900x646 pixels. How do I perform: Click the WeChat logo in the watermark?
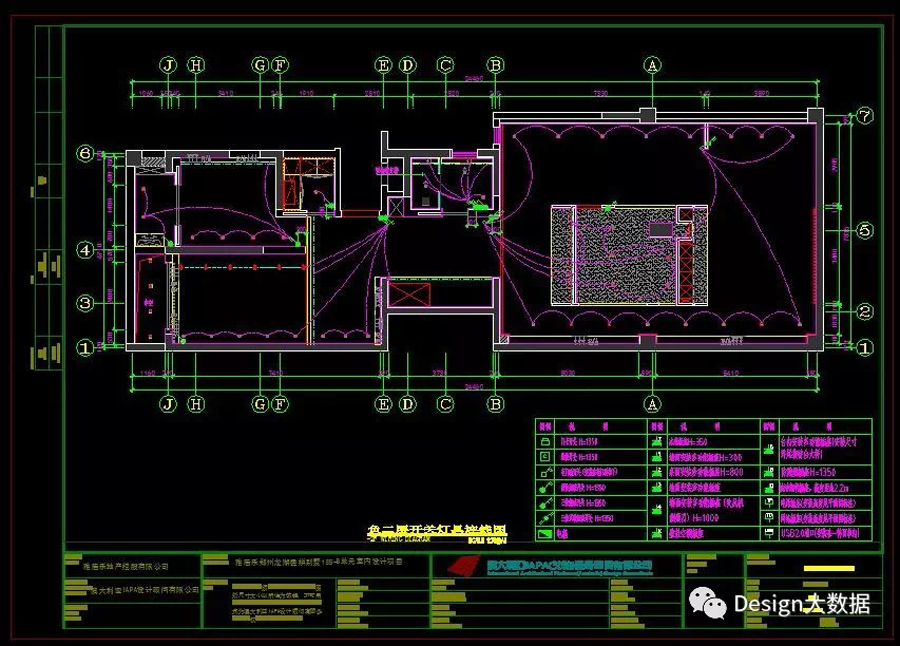(x=708, y=603)
